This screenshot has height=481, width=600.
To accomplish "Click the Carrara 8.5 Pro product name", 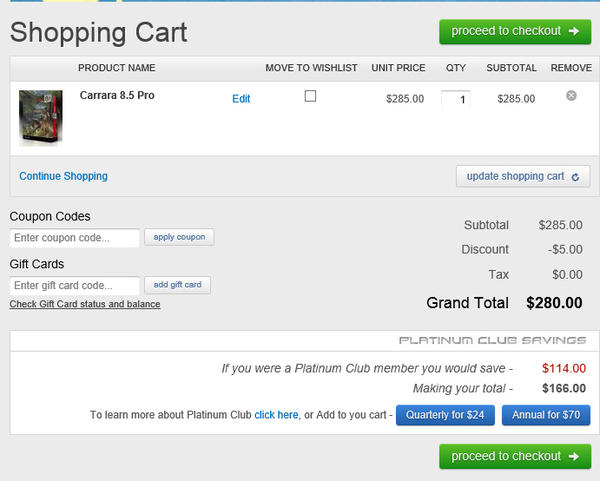I will click(x=117, y=96).
